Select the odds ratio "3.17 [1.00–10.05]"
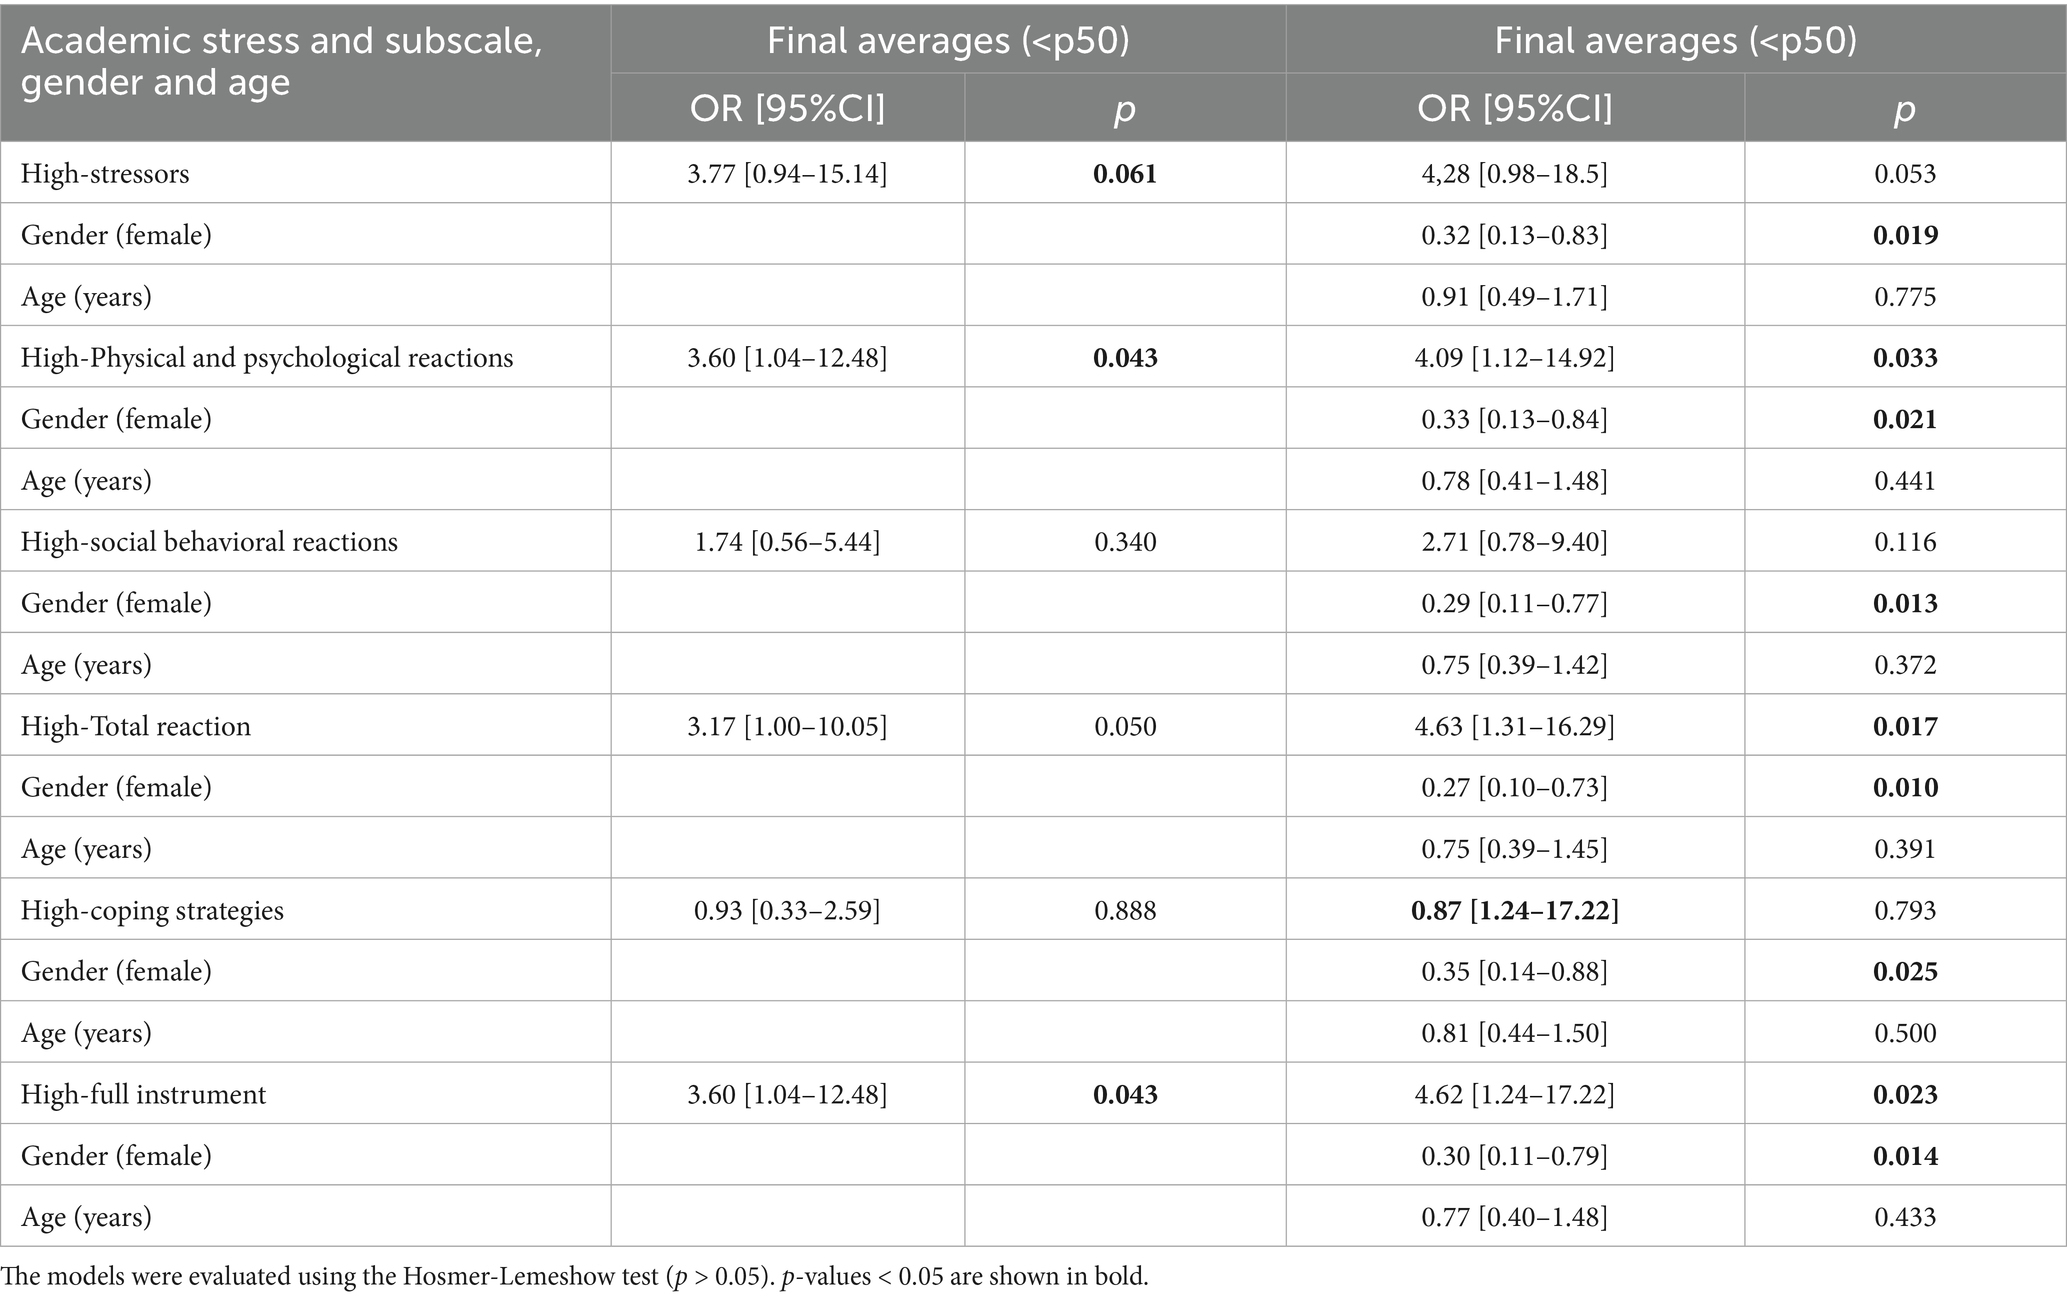This screenshot has height=1298, width=2067. [x=787, y=726]
